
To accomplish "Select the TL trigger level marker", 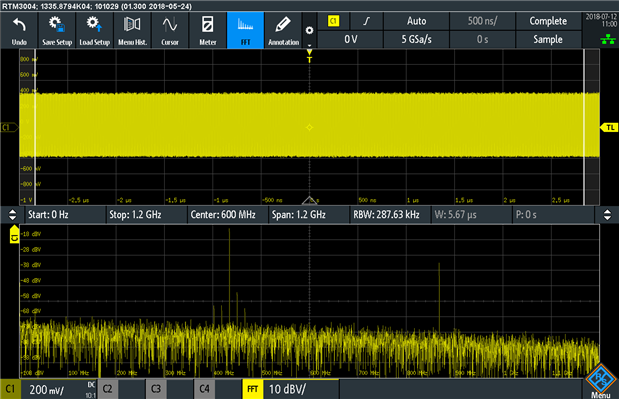I will coord(609,127).
